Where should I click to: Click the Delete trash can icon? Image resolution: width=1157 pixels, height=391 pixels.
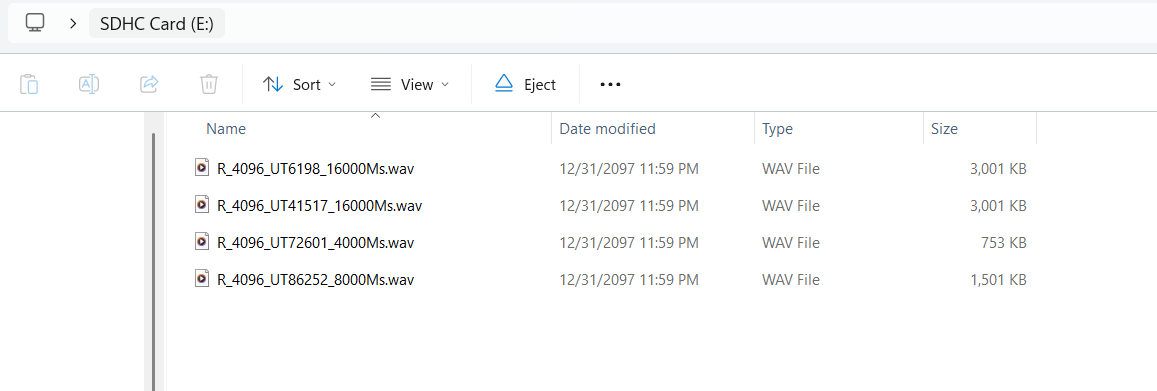[x=209, y=84]
